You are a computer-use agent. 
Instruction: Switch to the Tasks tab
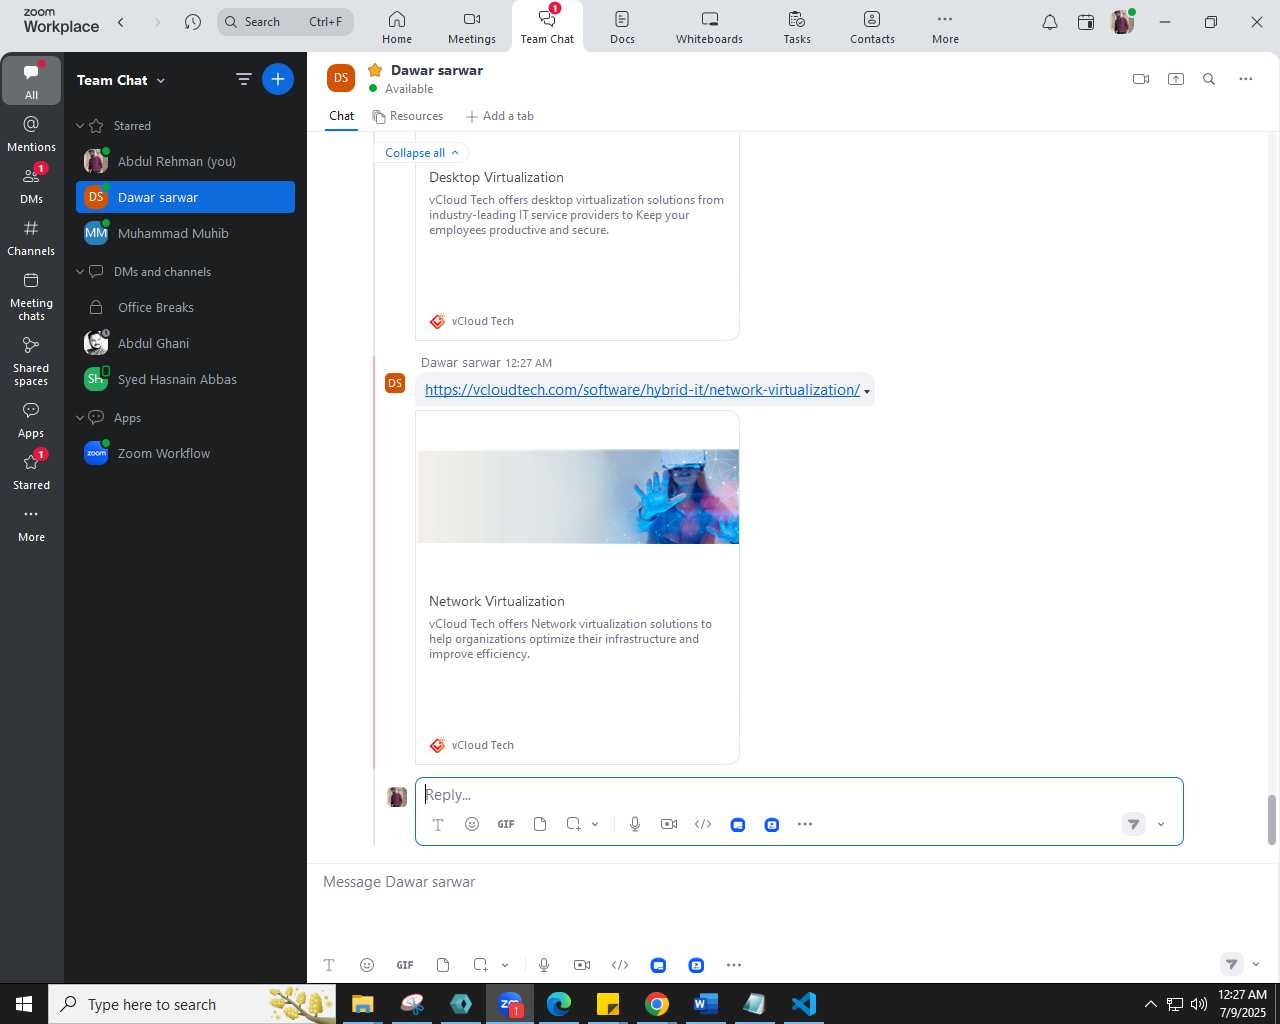coord(797,27)
